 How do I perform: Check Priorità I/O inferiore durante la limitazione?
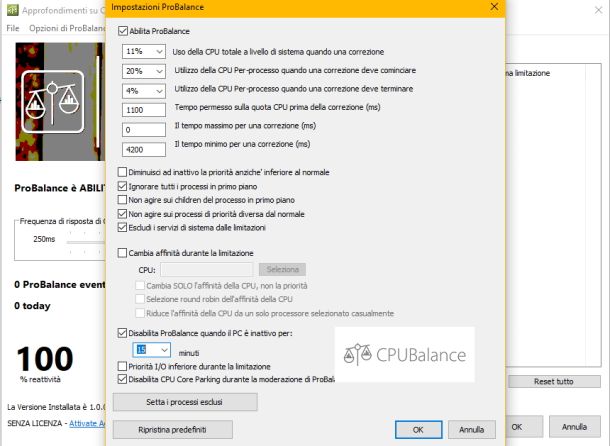122,367
